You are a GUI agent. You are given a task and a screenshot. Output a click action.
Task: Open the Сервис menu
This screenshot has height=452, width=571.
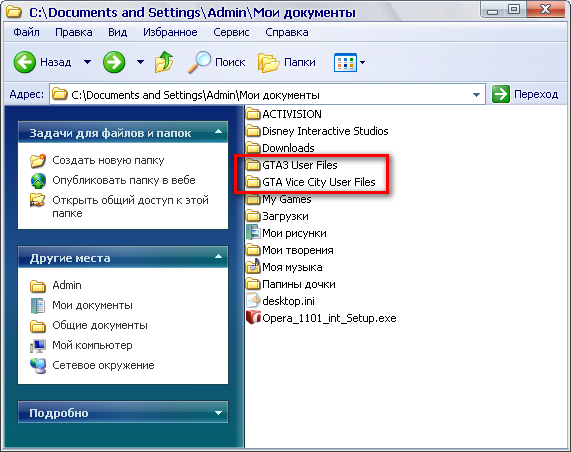coord(231,32)
